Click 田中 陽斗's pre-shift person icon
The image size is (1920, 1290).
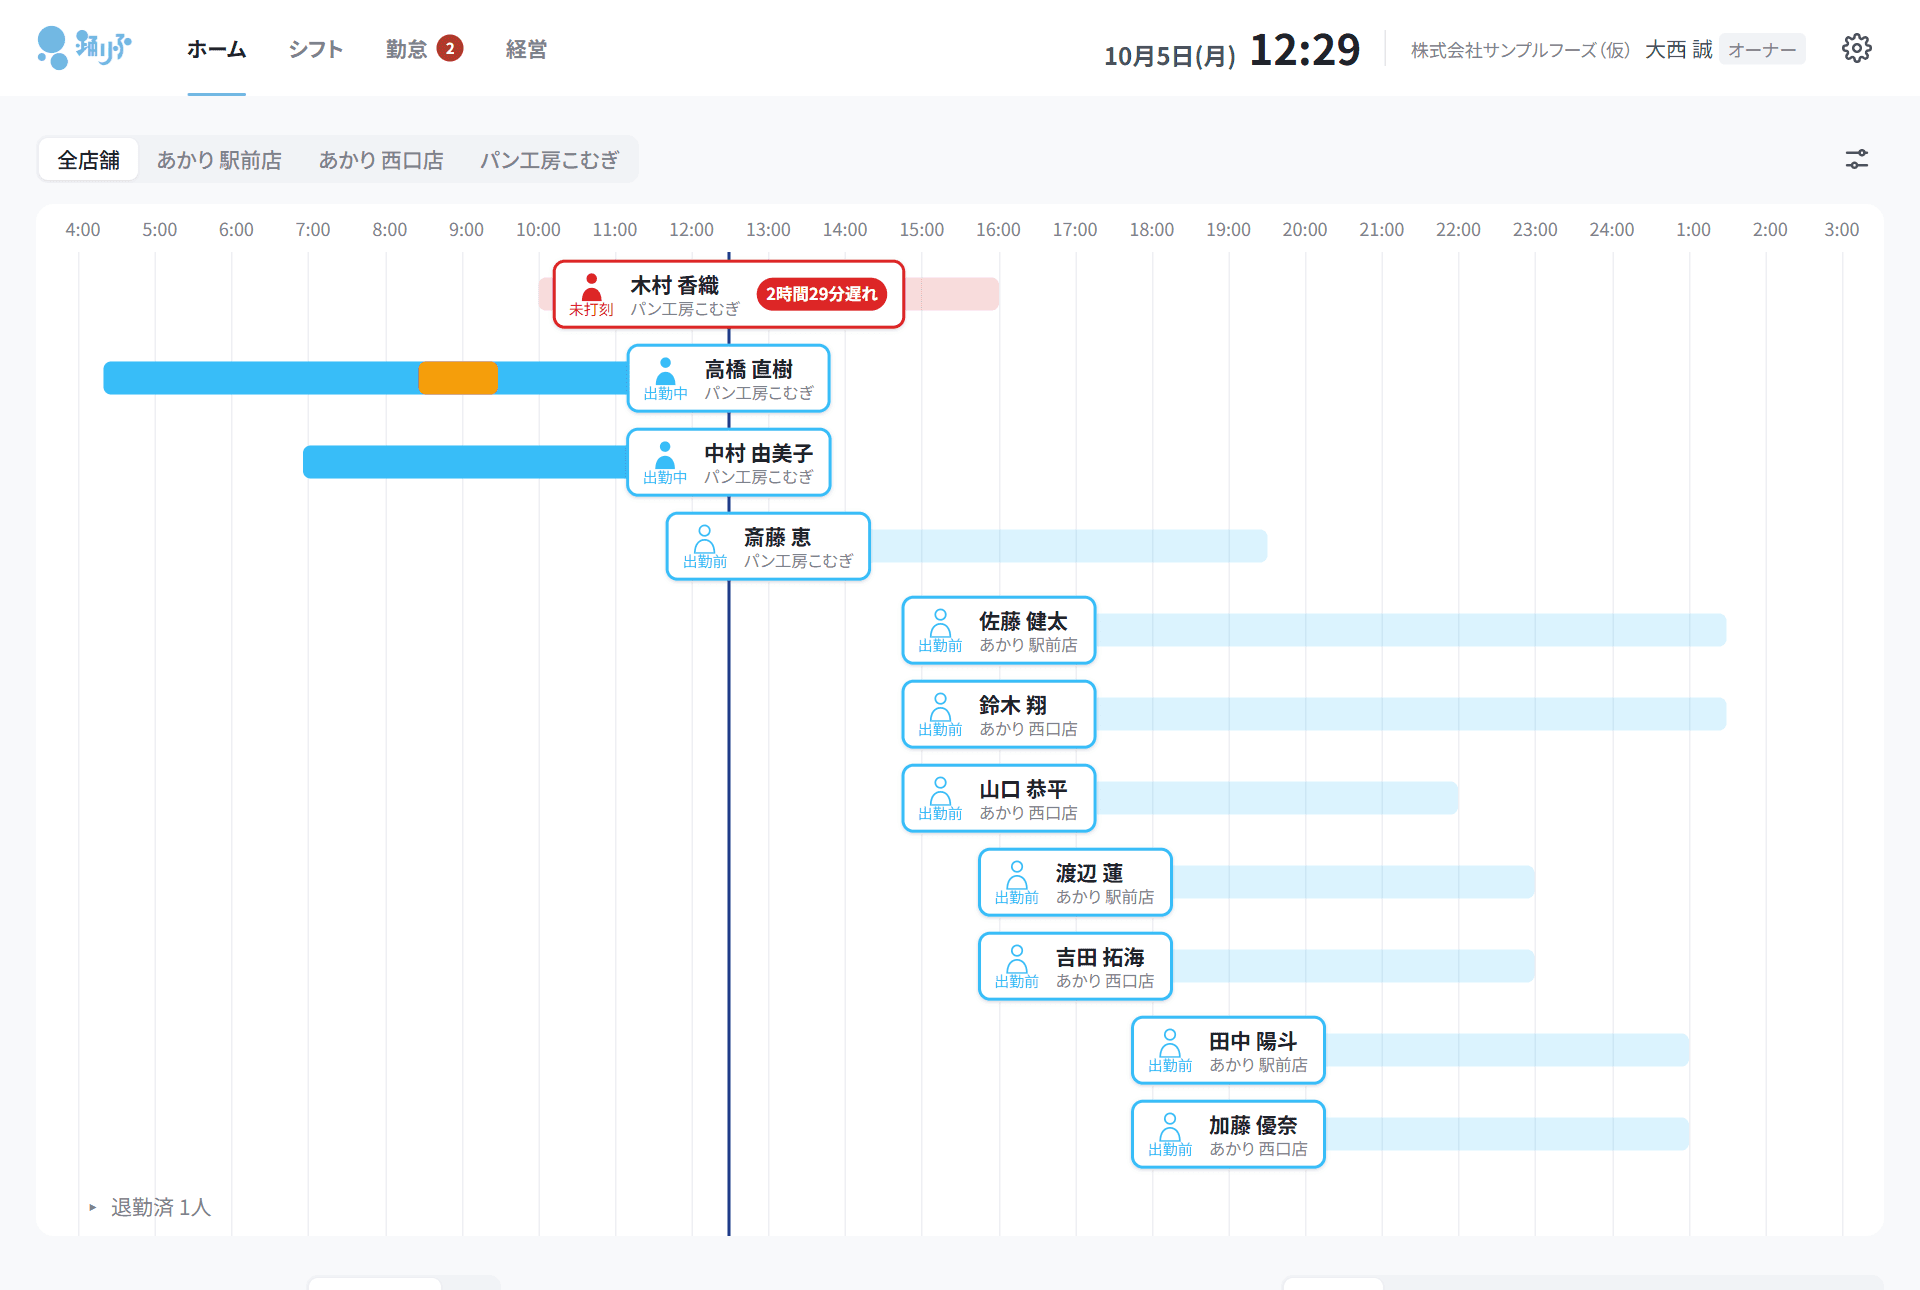[x=1169, y=1044]
